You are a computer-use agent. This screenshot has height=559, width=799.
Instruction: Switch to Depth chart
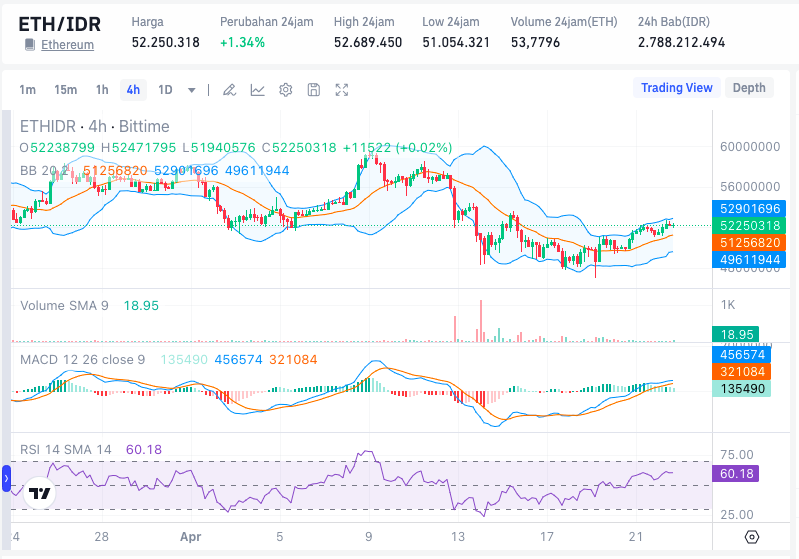point(749,88)
